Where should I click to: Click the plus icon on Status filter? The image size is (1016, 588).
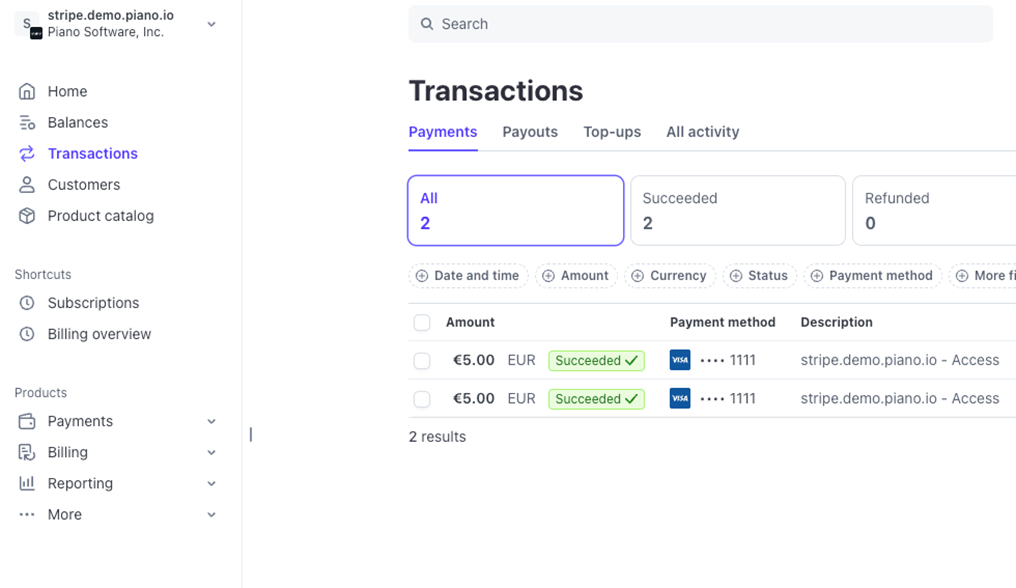pos(736,276)
